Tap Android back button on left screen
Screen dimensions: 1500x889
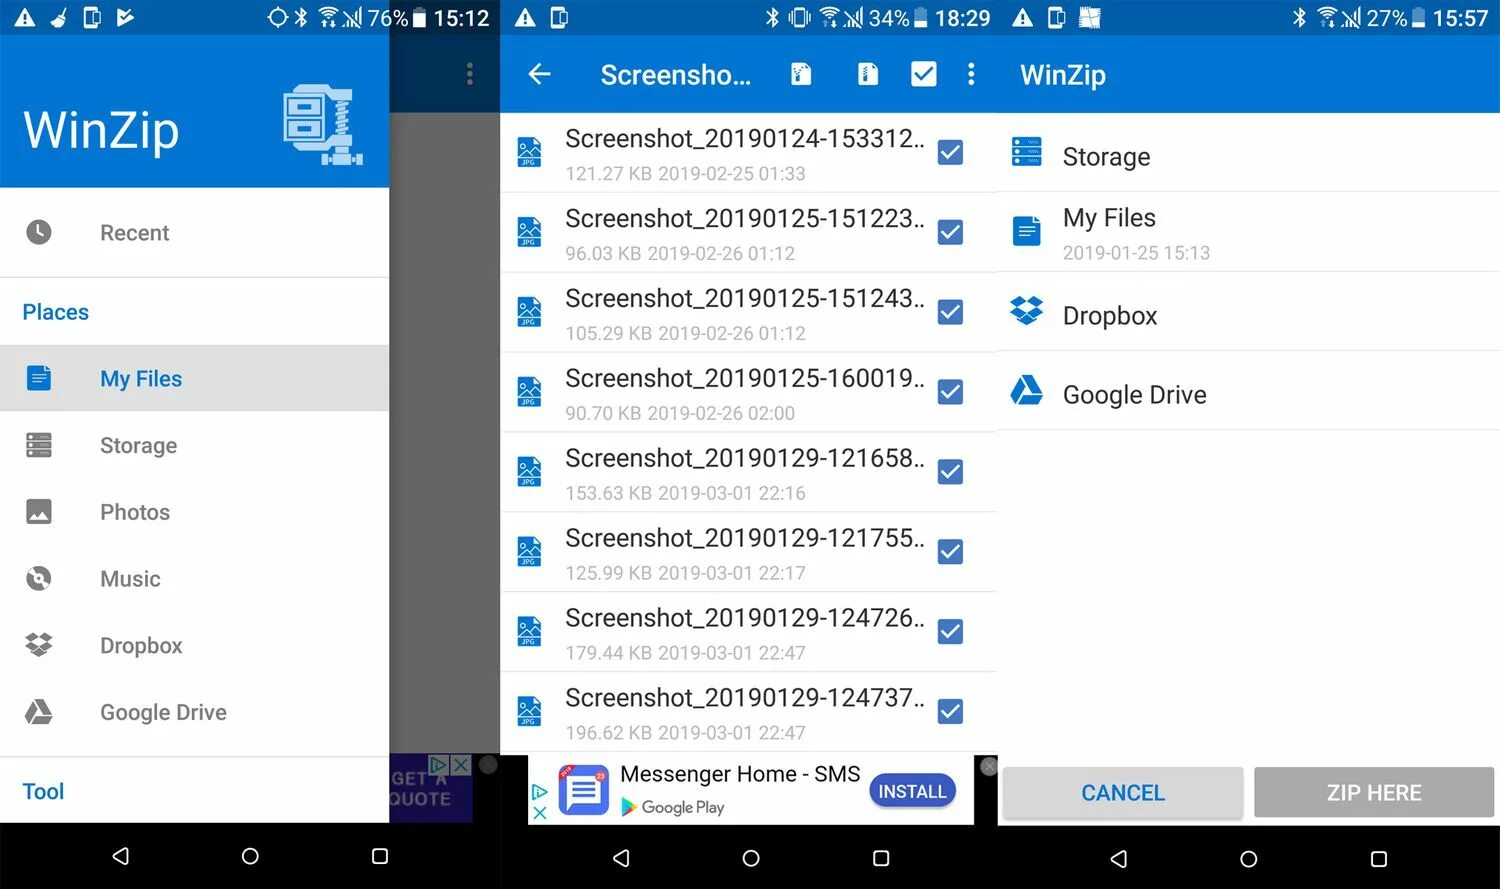click(x=121, y=856)
